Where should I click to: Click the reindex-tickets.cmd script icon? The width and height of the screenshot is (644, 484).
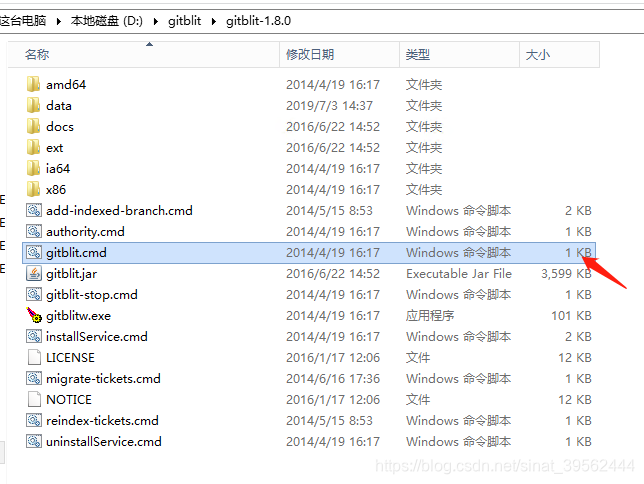[34, 420]
